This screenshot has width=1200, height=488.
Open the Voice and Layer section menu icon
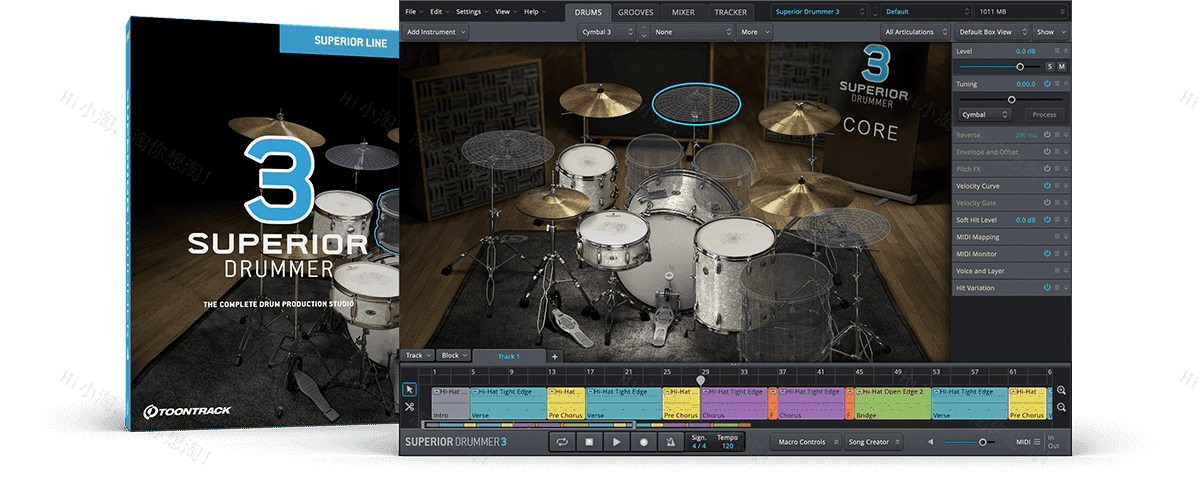click(x=1057, y=271)
